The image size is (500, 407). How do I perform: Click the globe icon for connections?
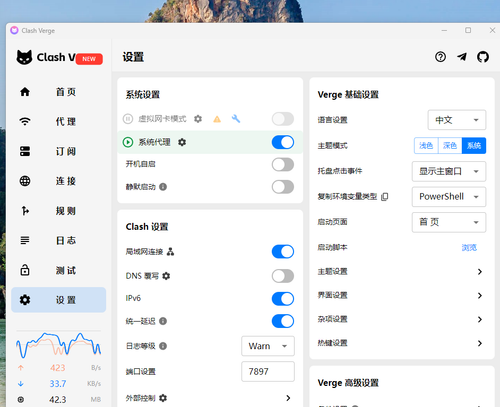[25, 181]
